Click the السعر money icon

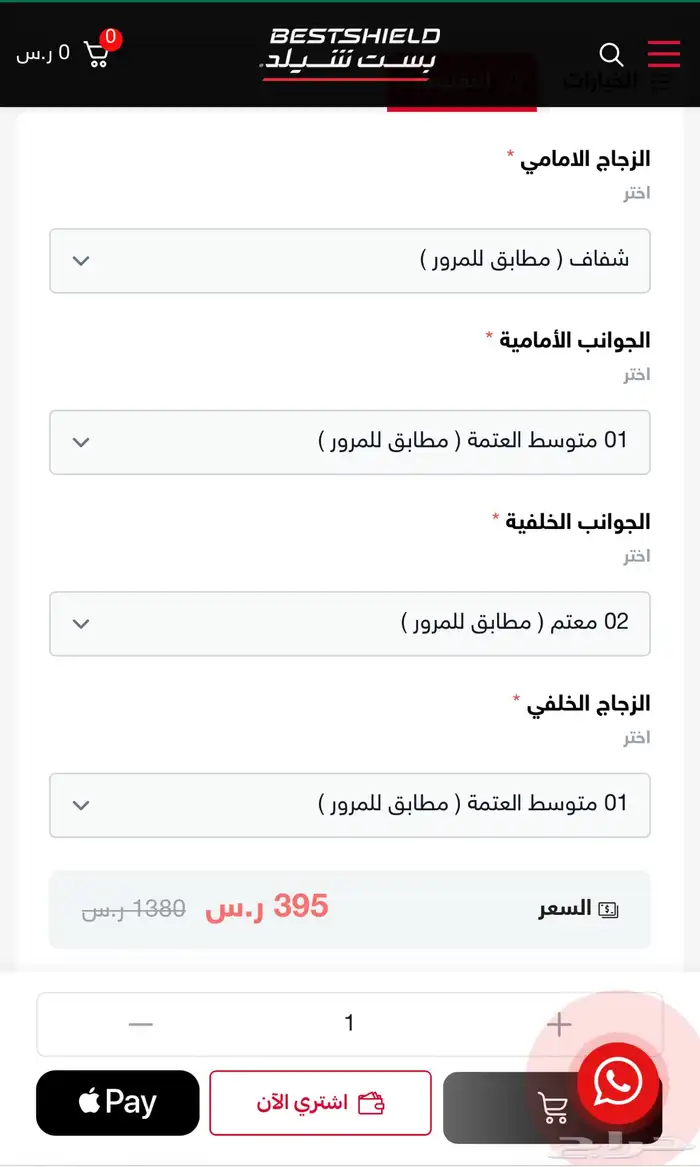click(x=608, y=910)
